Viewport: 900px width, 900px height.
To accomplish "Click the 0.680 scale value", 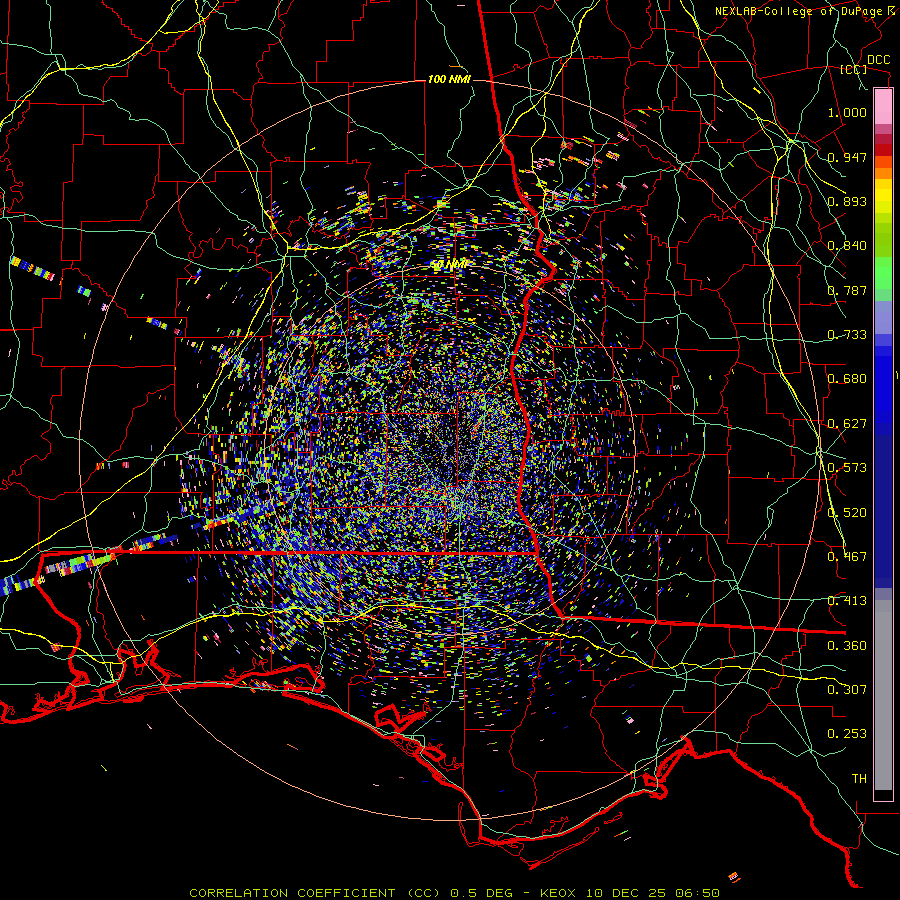I will coord(847,379).
